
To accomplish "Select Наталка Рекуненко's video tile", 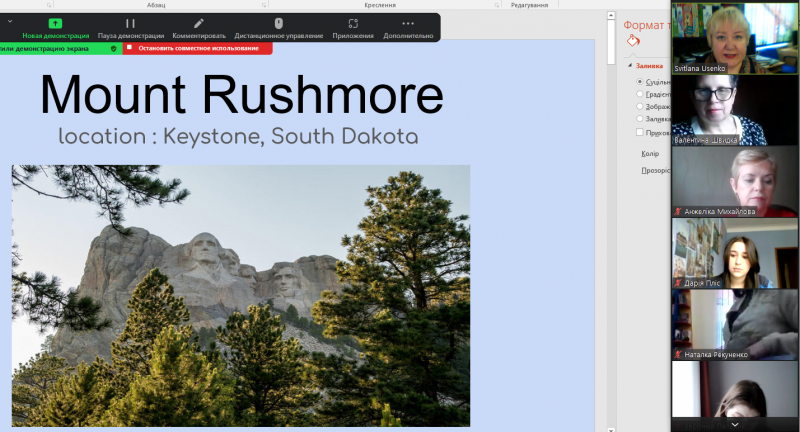I will click(735, 325).
